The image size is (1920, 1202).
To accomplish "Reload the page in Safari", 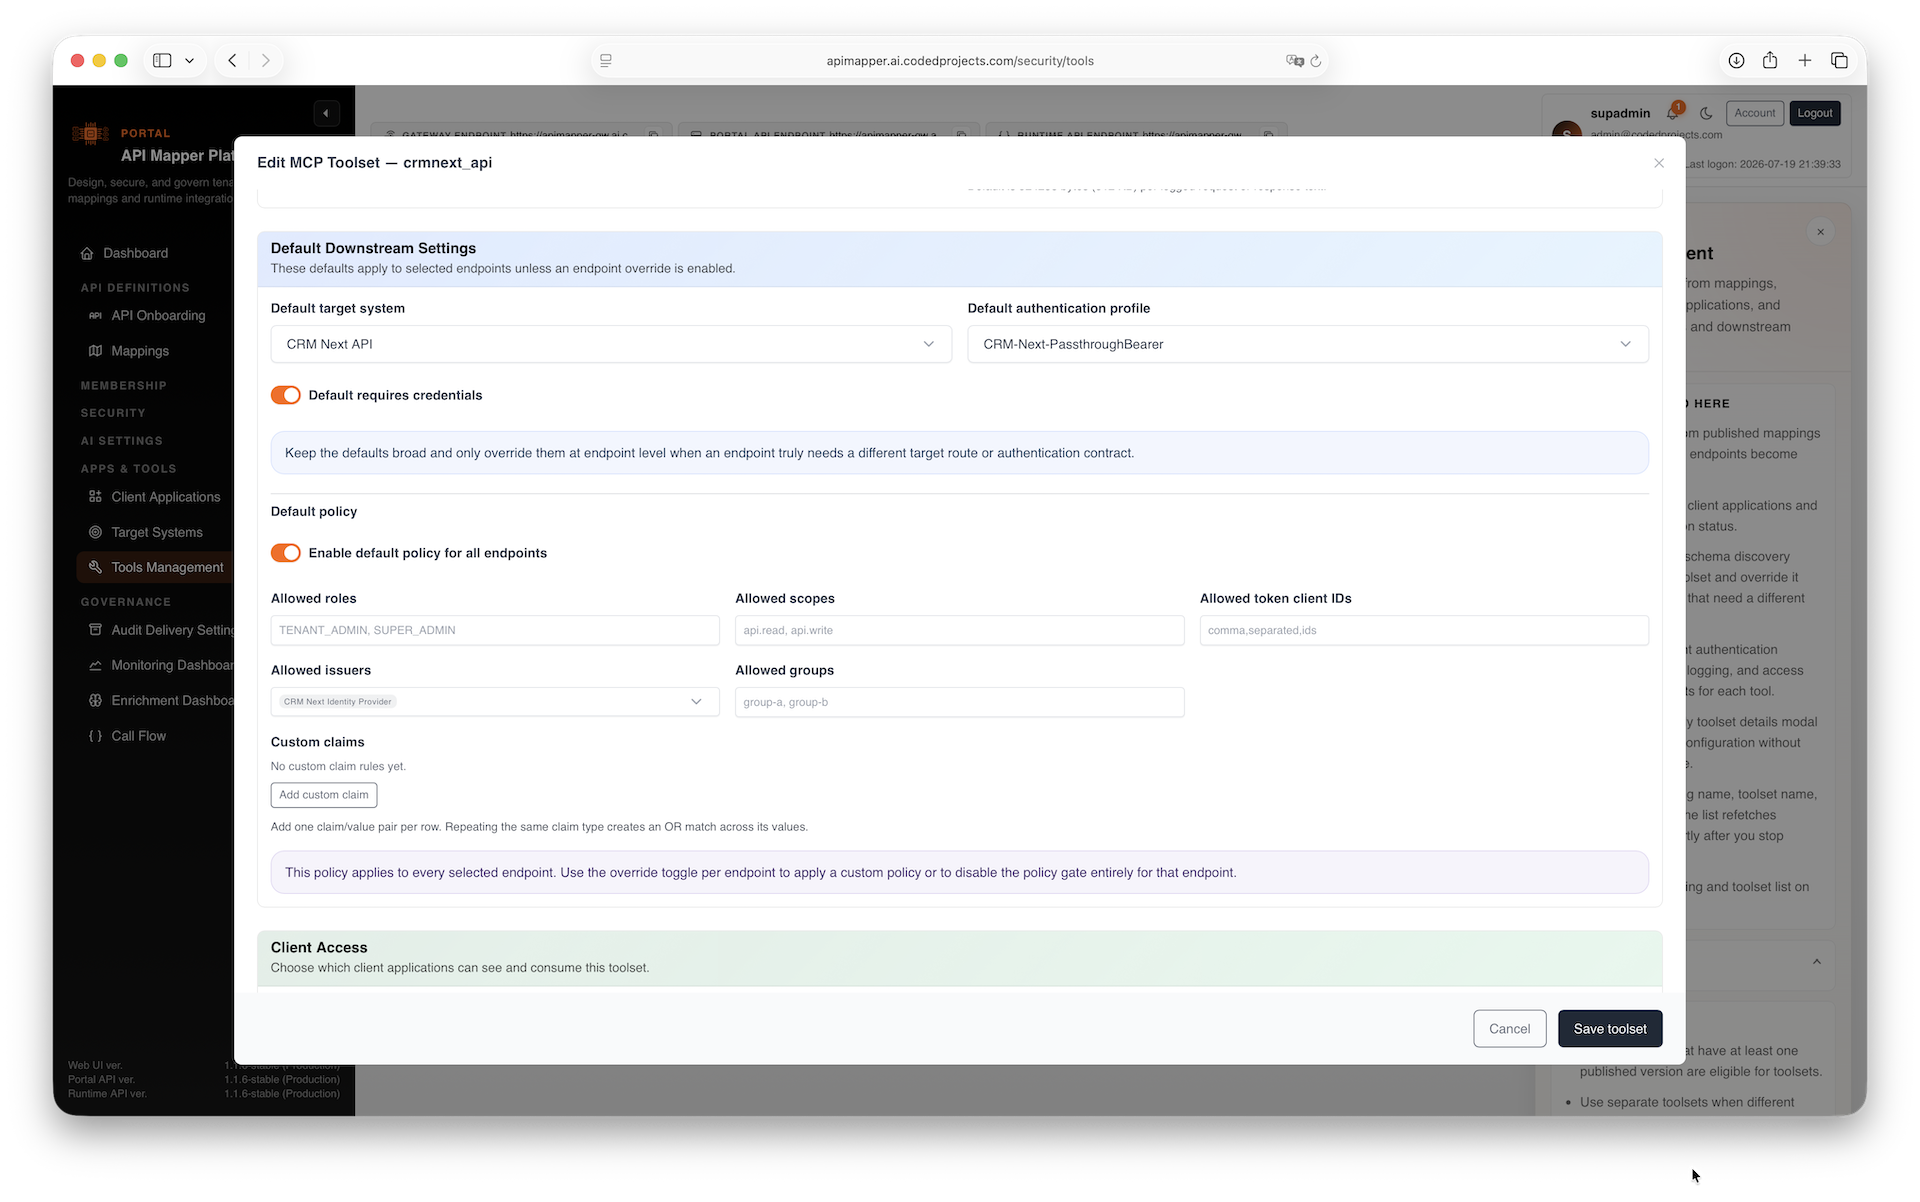I will coord(1316,61).
